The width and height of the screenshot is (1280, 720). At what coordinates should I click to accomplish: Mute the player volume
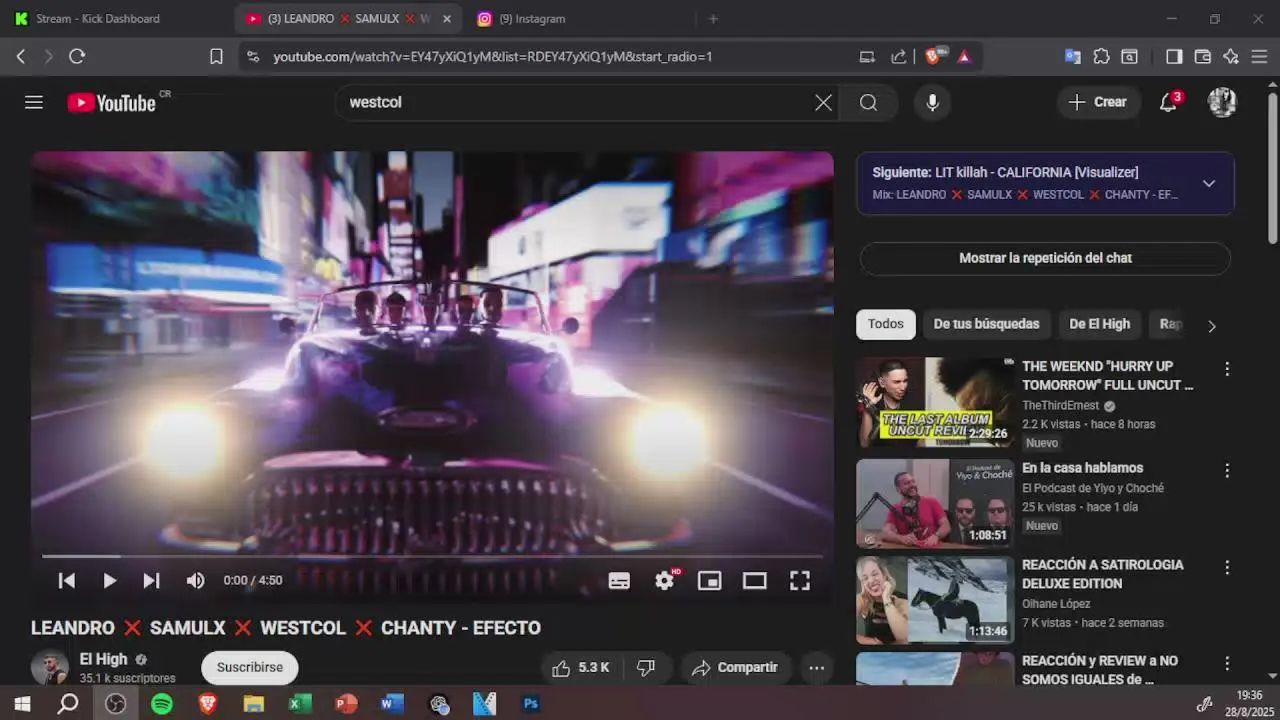195,580
